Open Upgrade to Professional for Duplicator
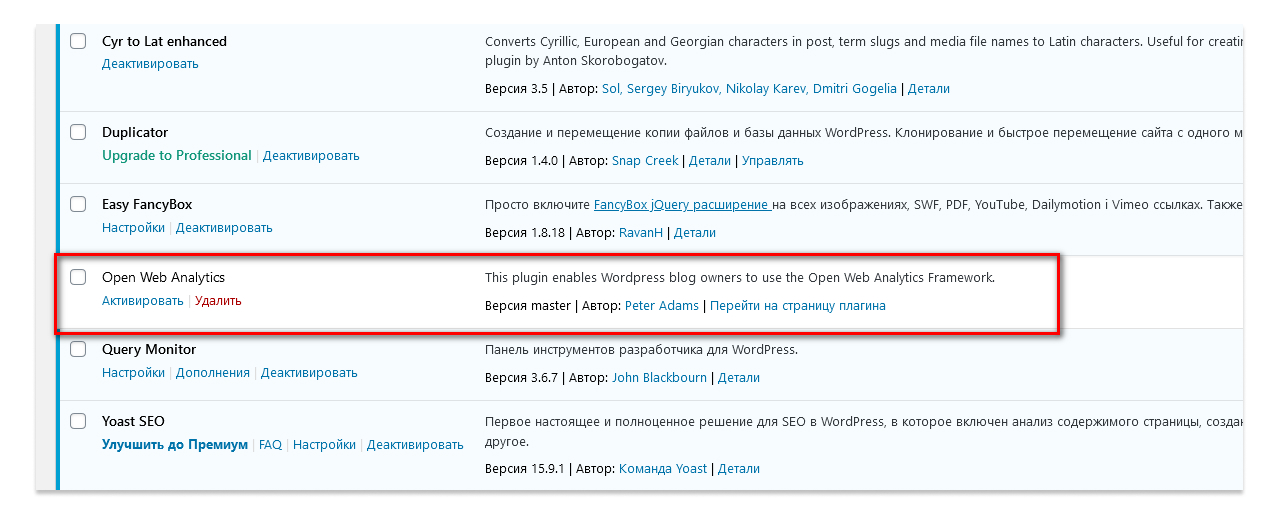 click(176, 156)
